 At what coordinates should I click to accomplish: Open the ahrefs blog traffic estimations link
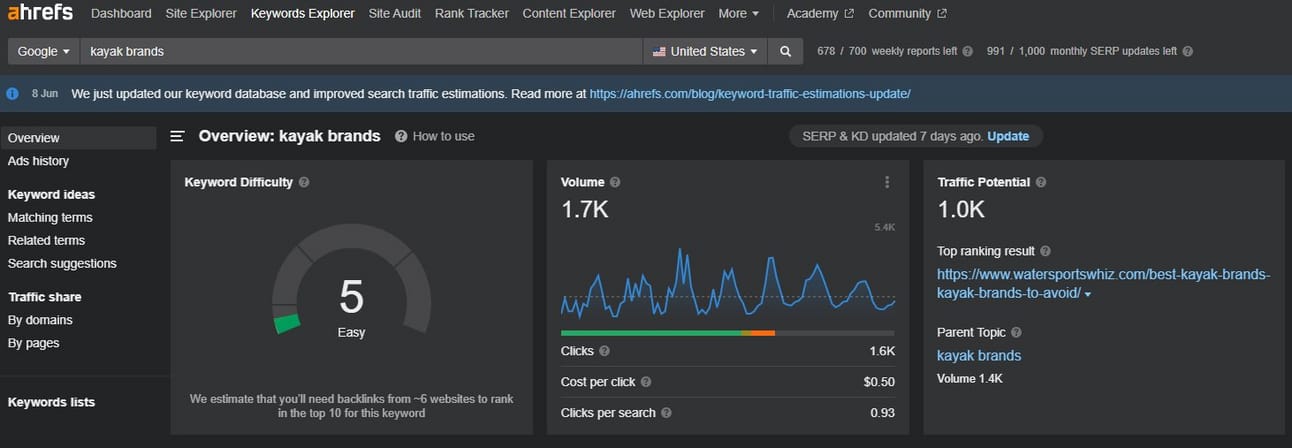point(750,93)
